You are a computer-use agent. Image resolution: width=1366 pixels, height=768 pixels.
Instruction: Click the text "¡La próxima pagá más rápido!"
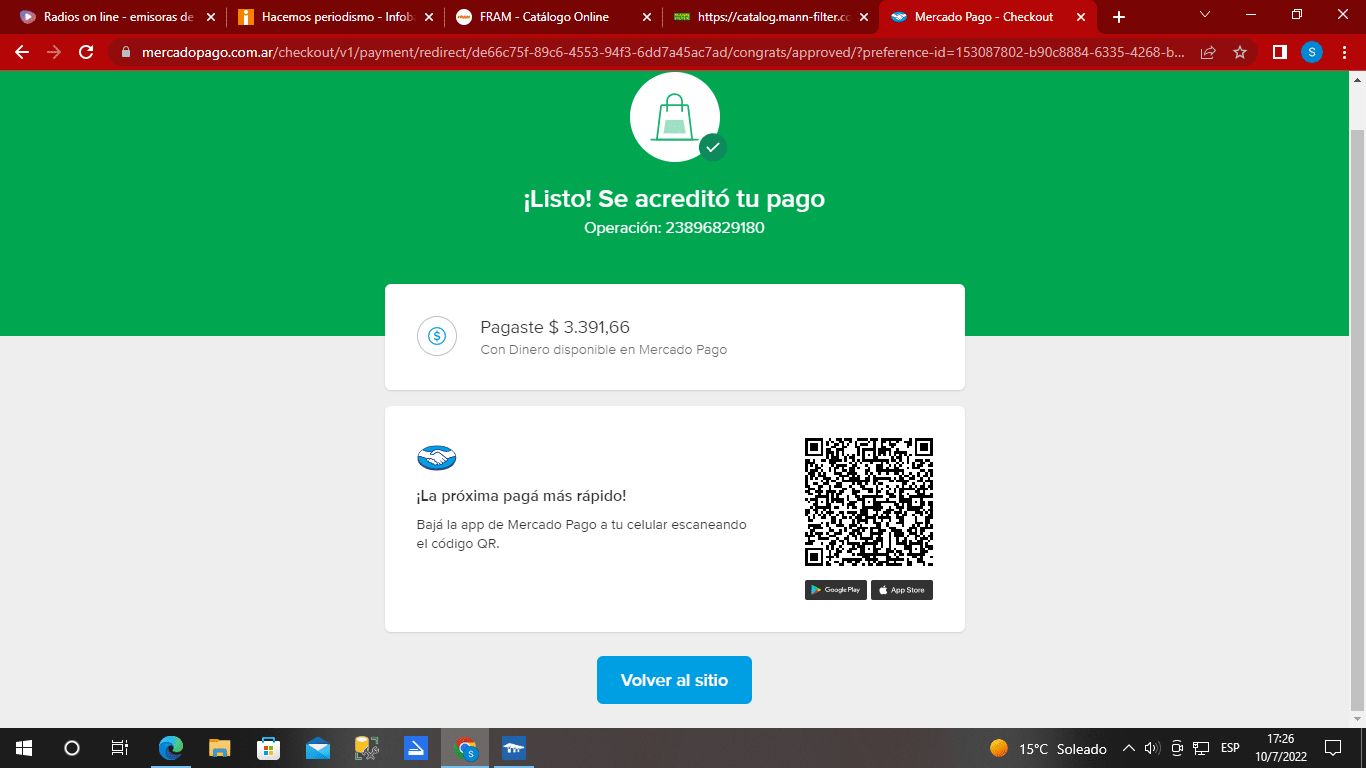[x=521, y=496]
